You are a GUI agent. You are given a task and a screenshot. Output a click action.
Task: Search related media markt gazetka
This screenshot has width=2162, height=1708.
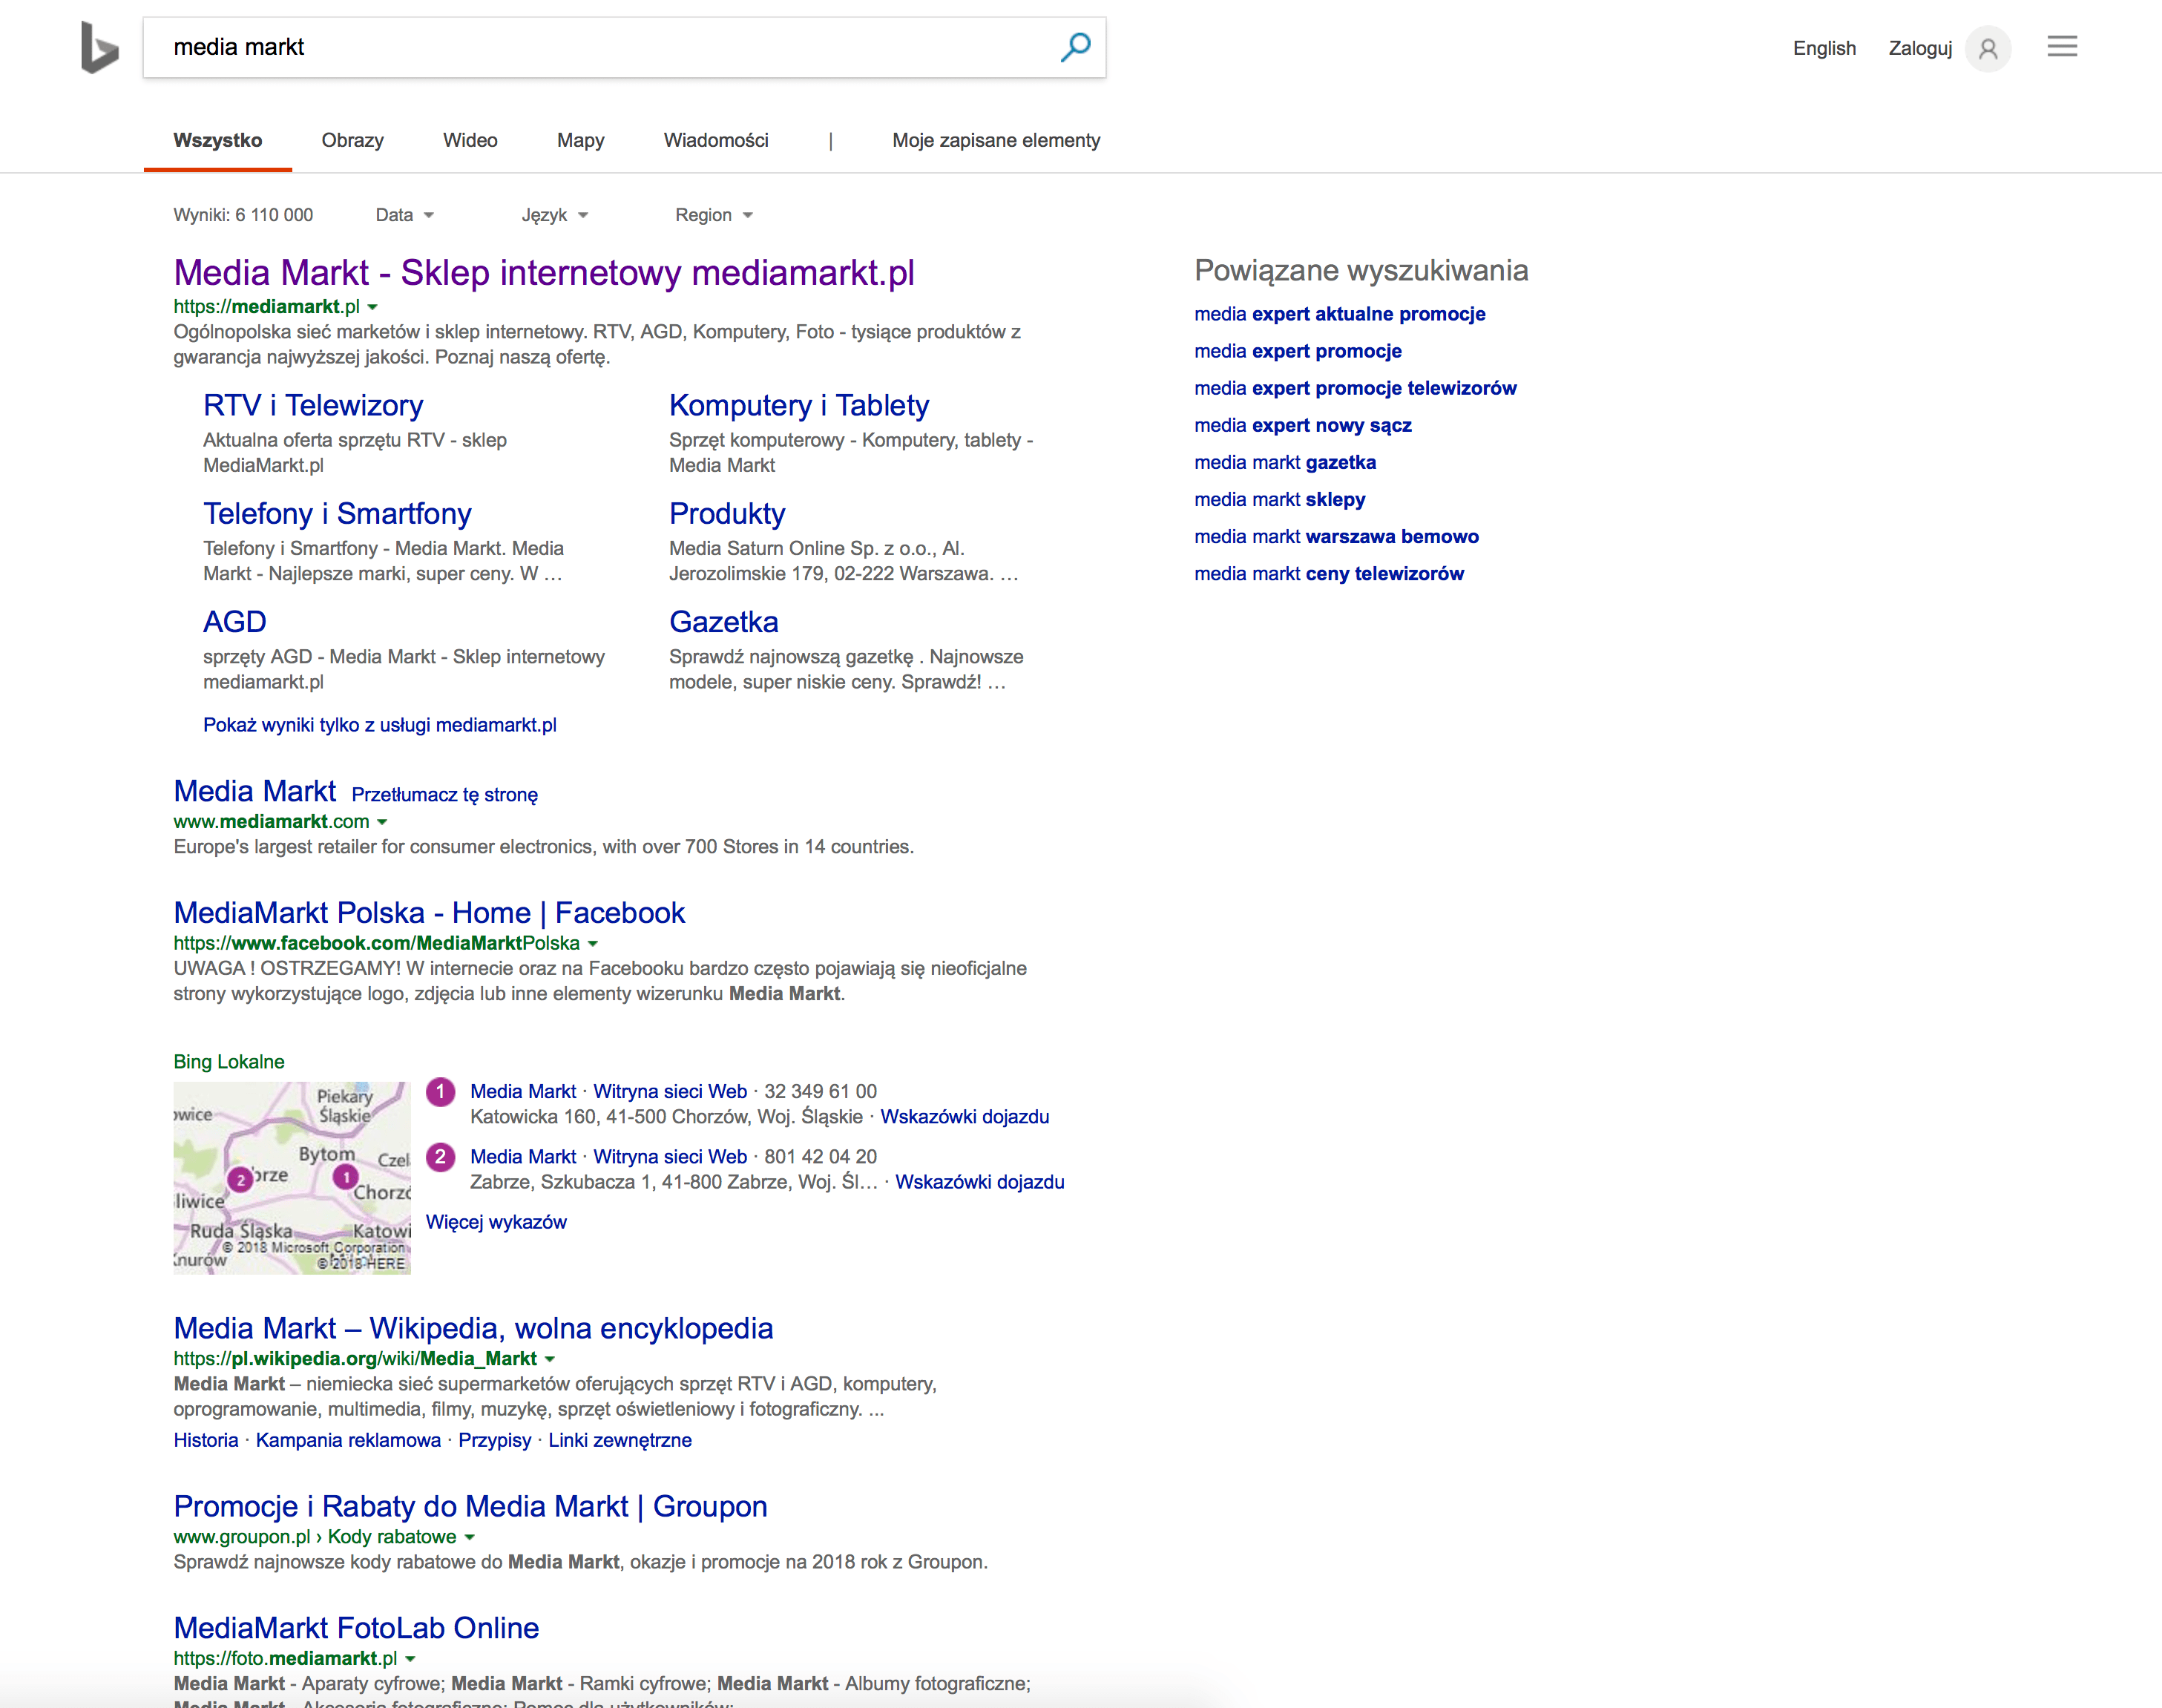[x=1285, y=462]
